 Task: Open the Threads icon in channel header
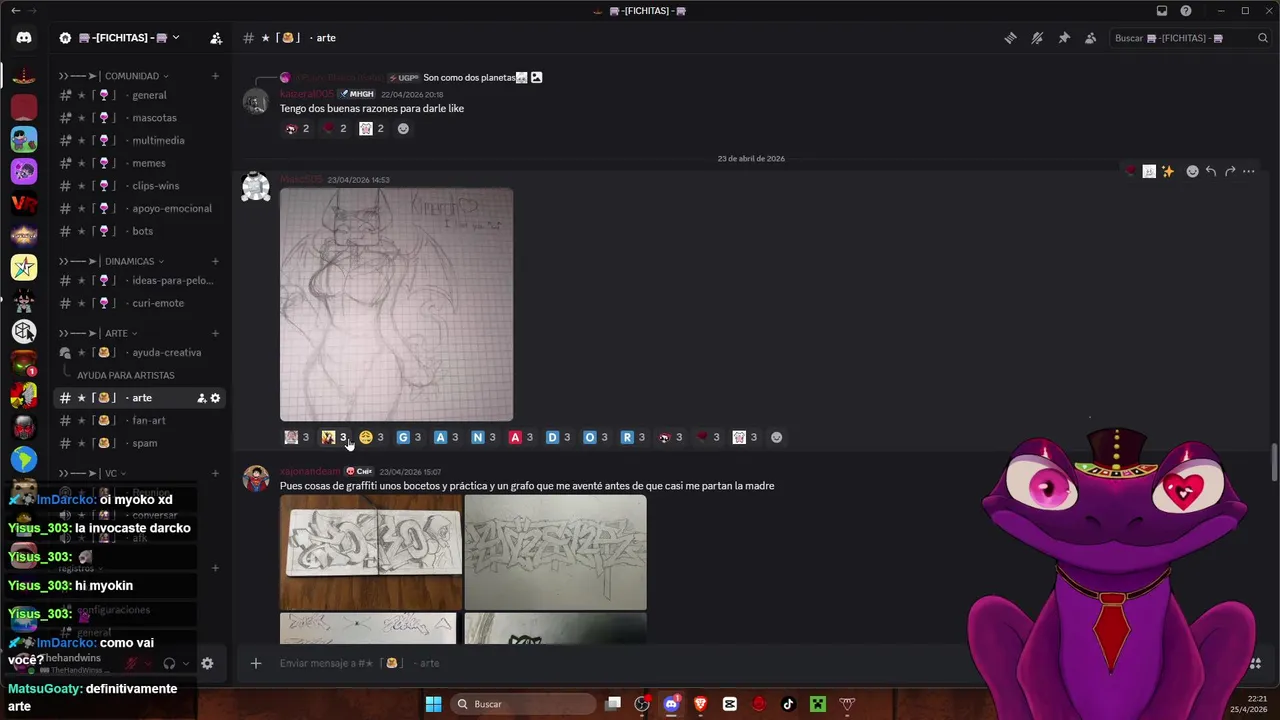(x=1011, y=38)
